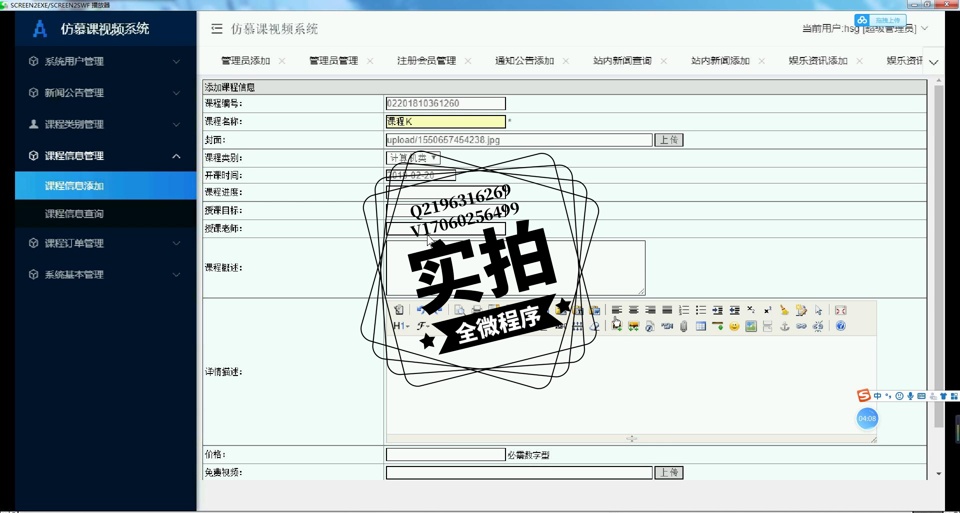The image size is (960, 513).
Task: Insert an image via editor toolbar icon
Action: coord(751,326)
